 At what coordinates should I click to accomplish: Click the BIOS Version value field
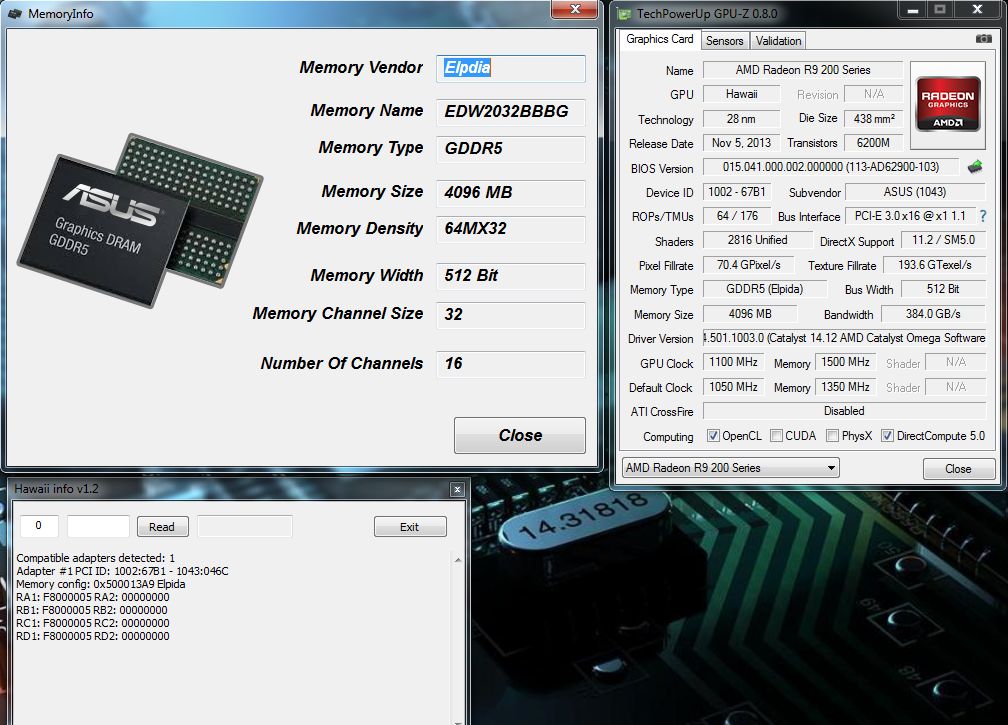point(831,167)
